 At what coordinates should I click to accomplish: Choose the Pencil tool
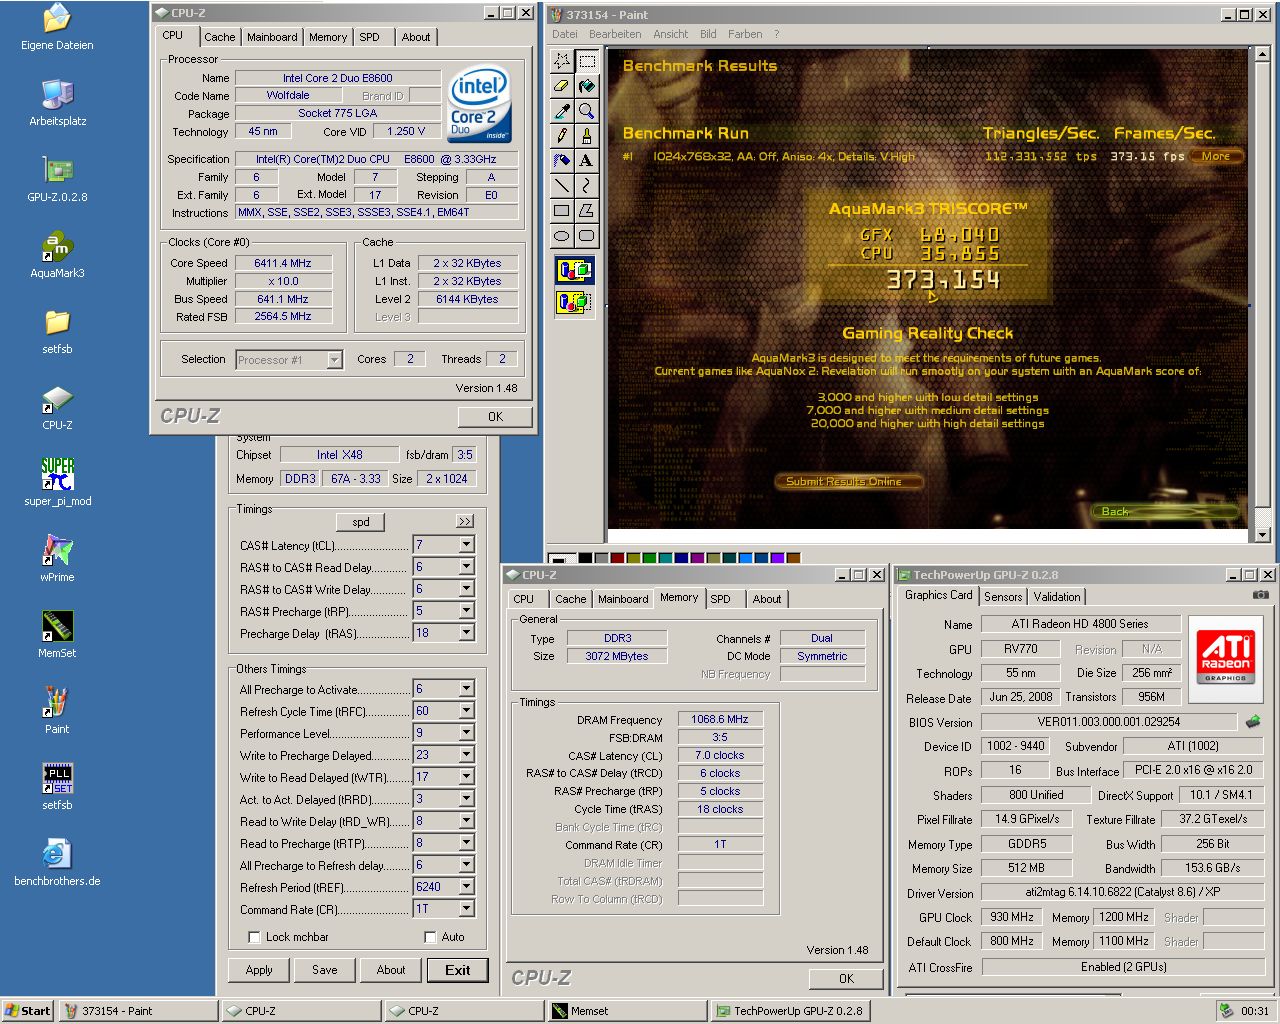pyautogui.click(x=562, y=136)
